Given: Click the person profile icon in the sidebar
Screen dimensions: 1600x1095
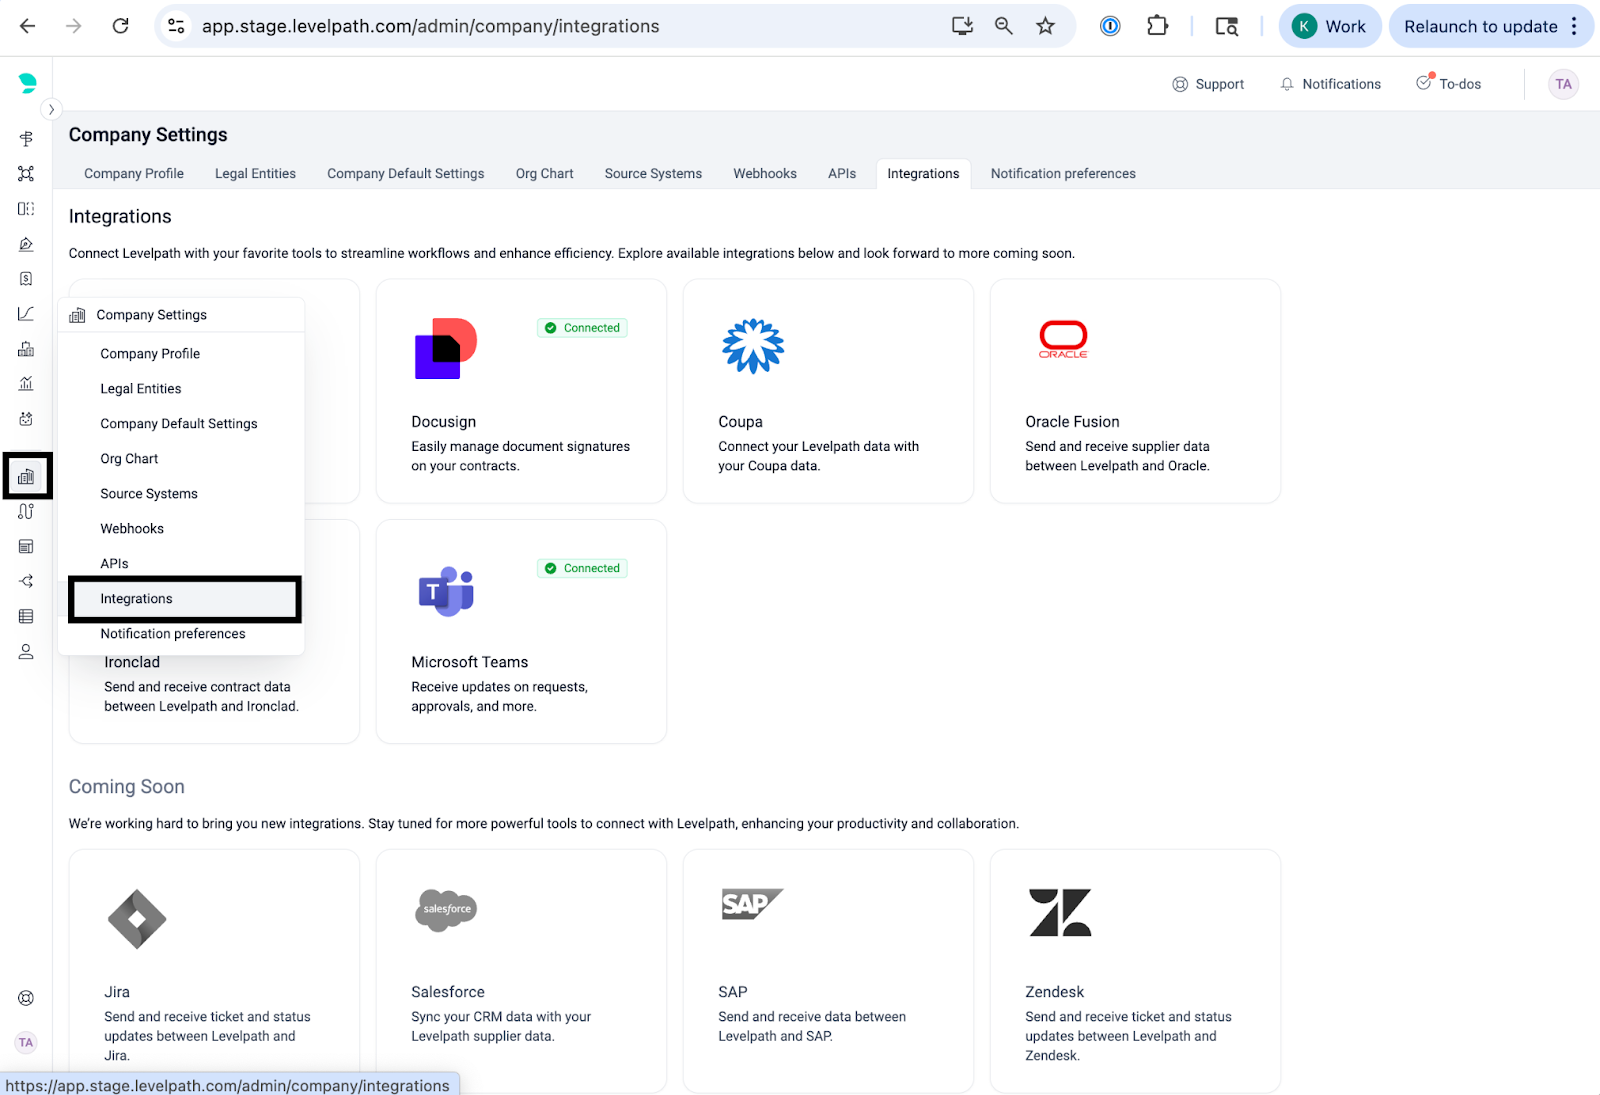Looking at the screenshot, I should coord(26,652).
